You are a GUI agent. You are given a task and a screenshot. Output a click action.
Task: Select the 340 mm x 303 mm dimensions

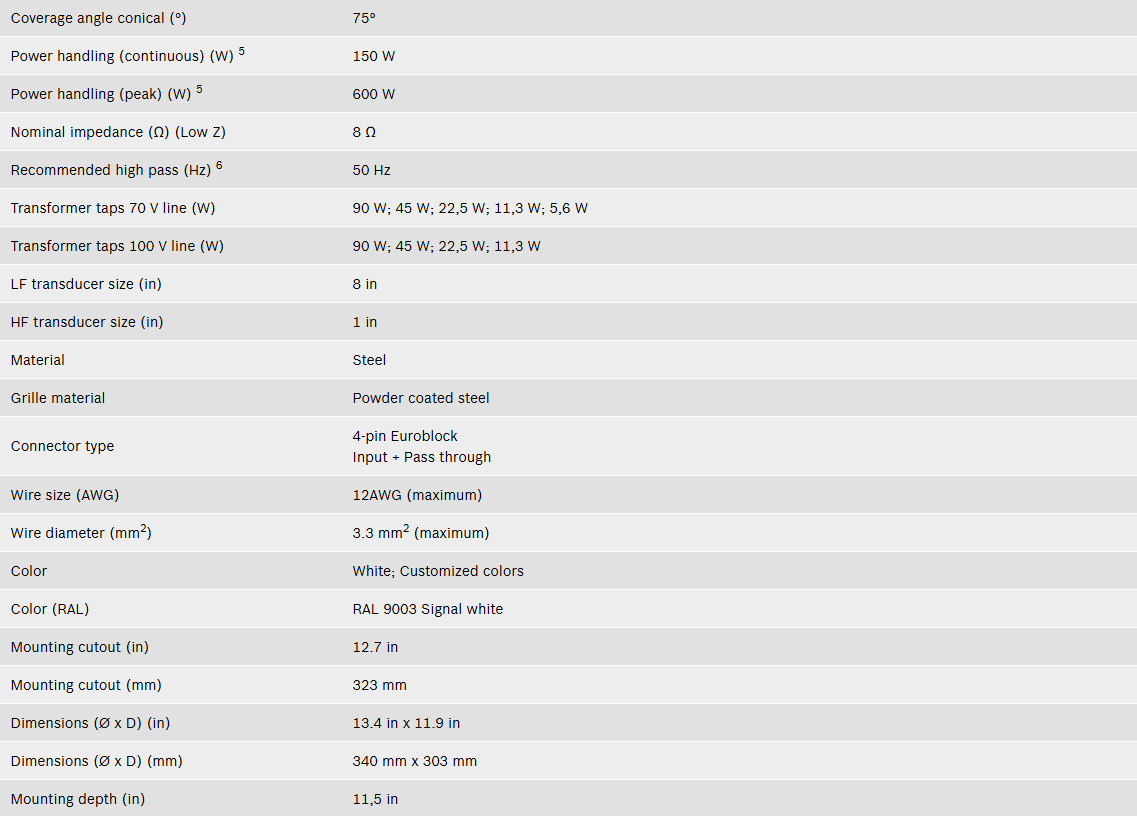(415, 762)
